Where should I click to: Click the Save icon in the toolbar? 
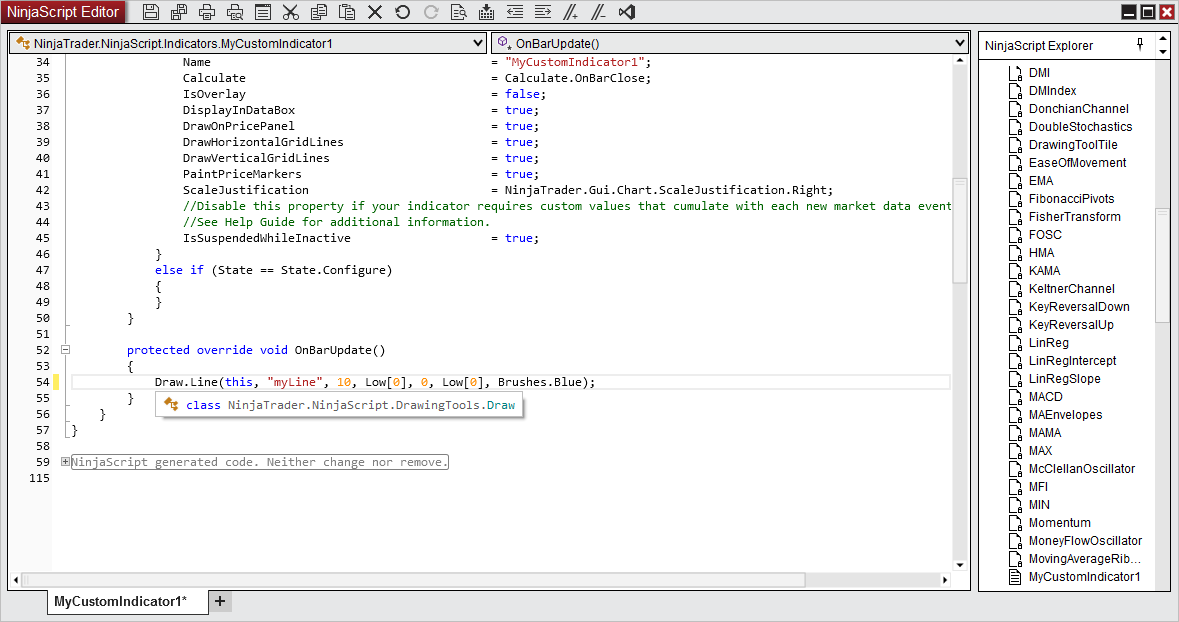[151, 12]
